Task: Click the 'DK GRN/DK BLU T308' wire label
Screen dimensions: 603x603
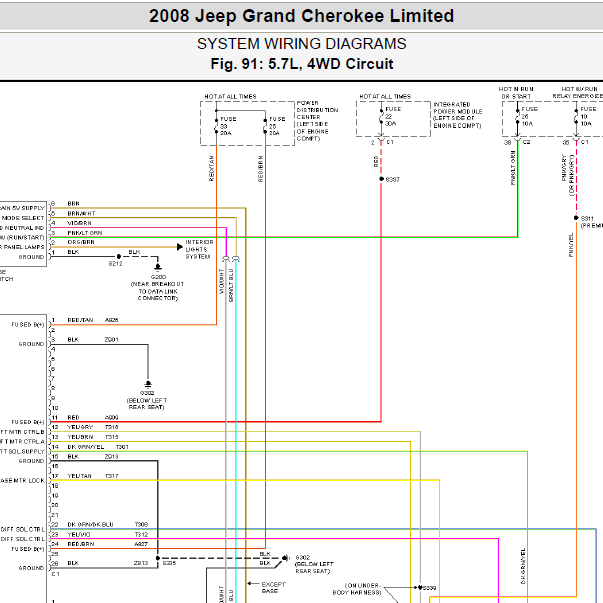Action: click(x=108, y=525)
